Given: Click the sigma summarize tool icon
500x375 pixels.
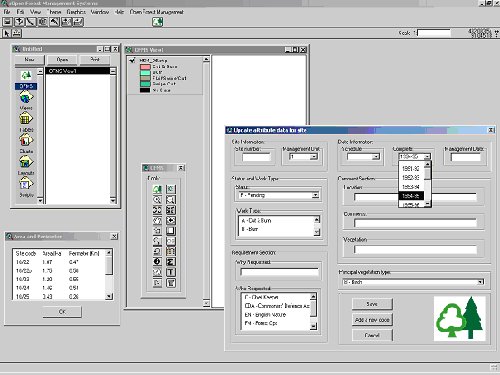Looking at the screenshot, I should (171, 262).
